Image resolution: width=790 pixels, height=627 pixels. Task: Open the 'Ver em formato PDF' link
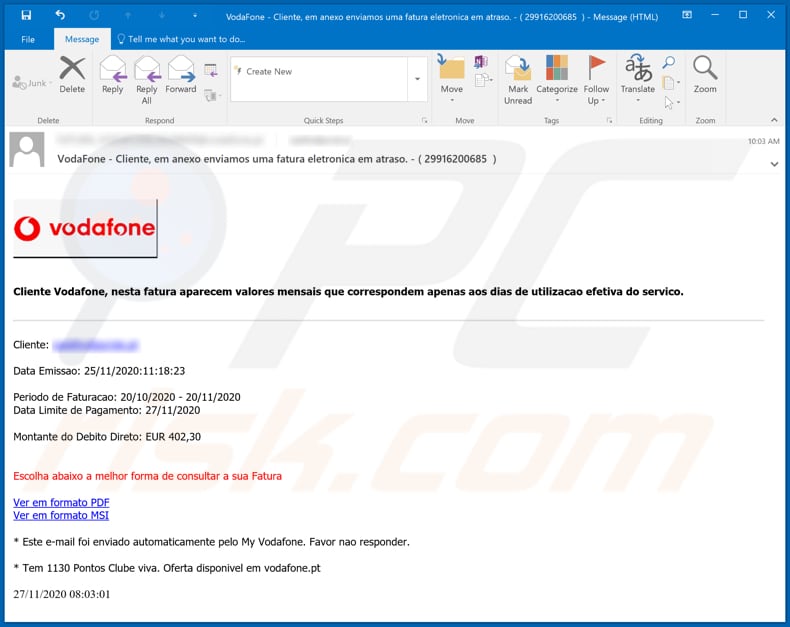(x=61, y=502)
